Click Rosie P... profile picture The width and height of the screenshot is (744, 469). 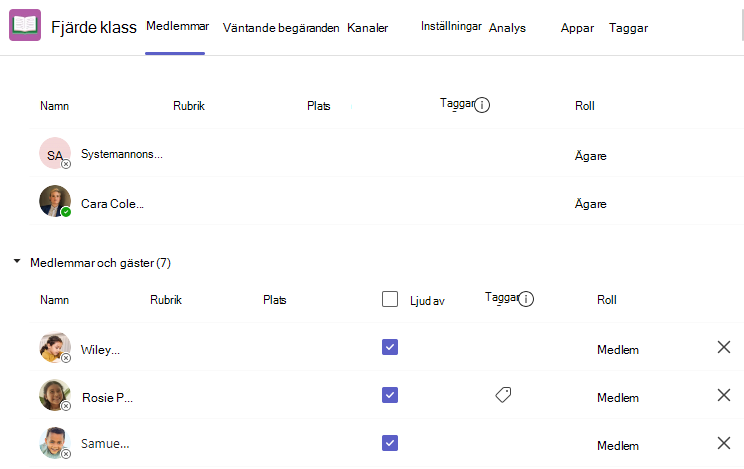pos(55,395)
